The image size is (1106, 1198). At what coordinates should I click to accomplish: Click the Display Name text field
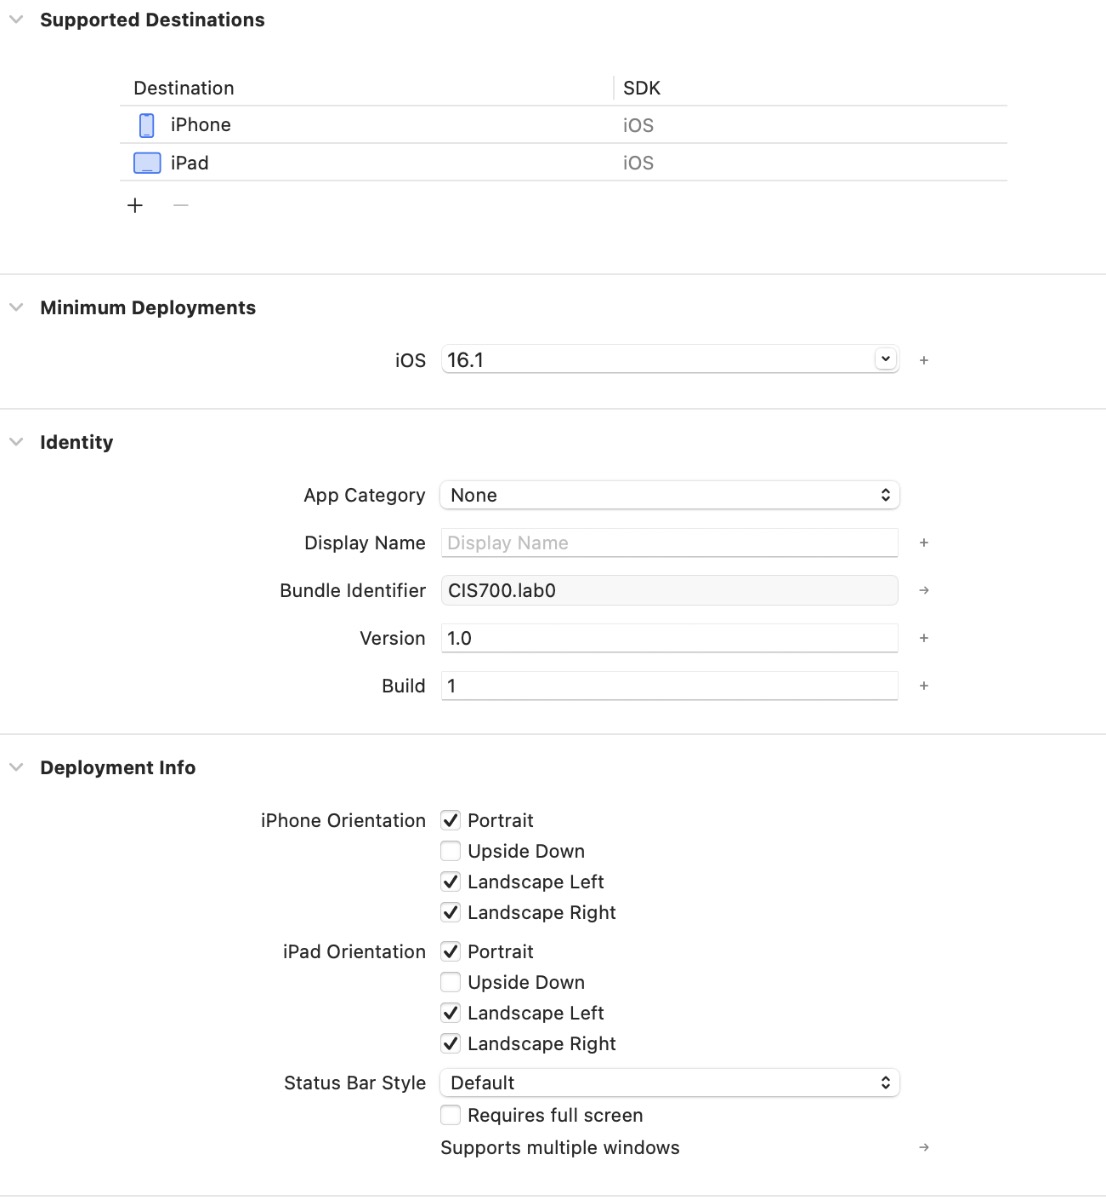click(669, 543)
